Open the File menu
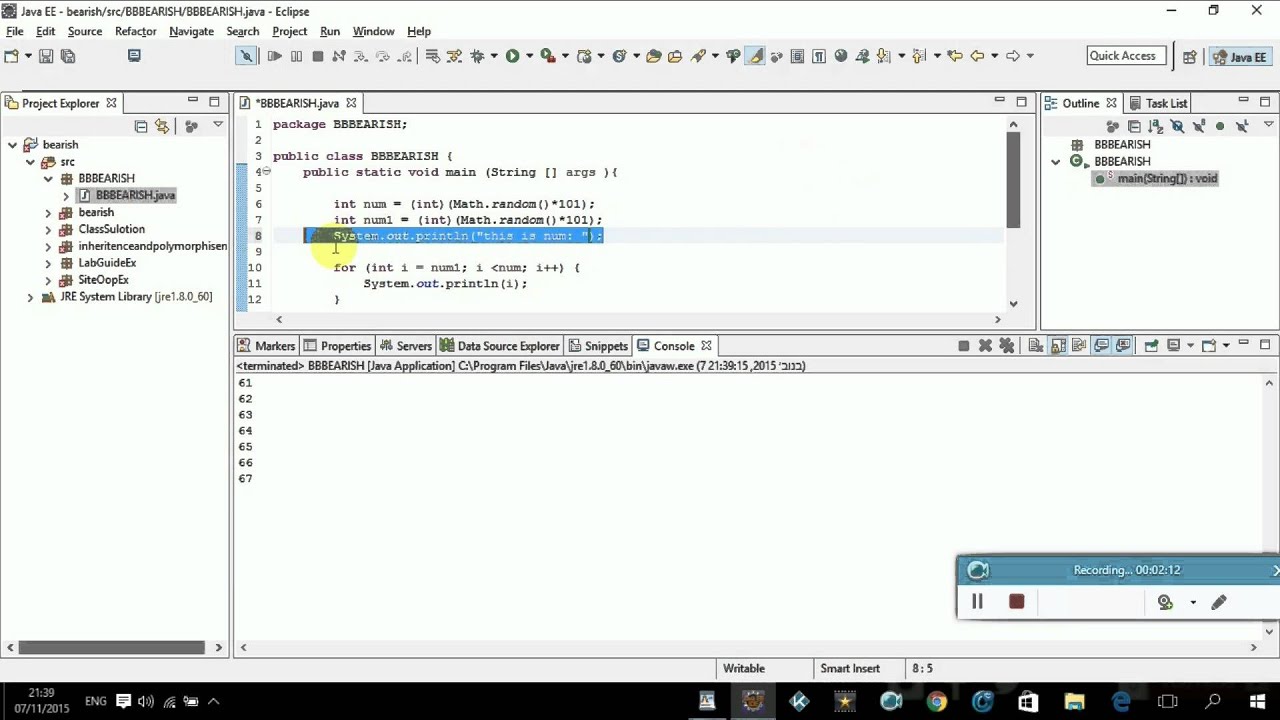 point(15,31)
